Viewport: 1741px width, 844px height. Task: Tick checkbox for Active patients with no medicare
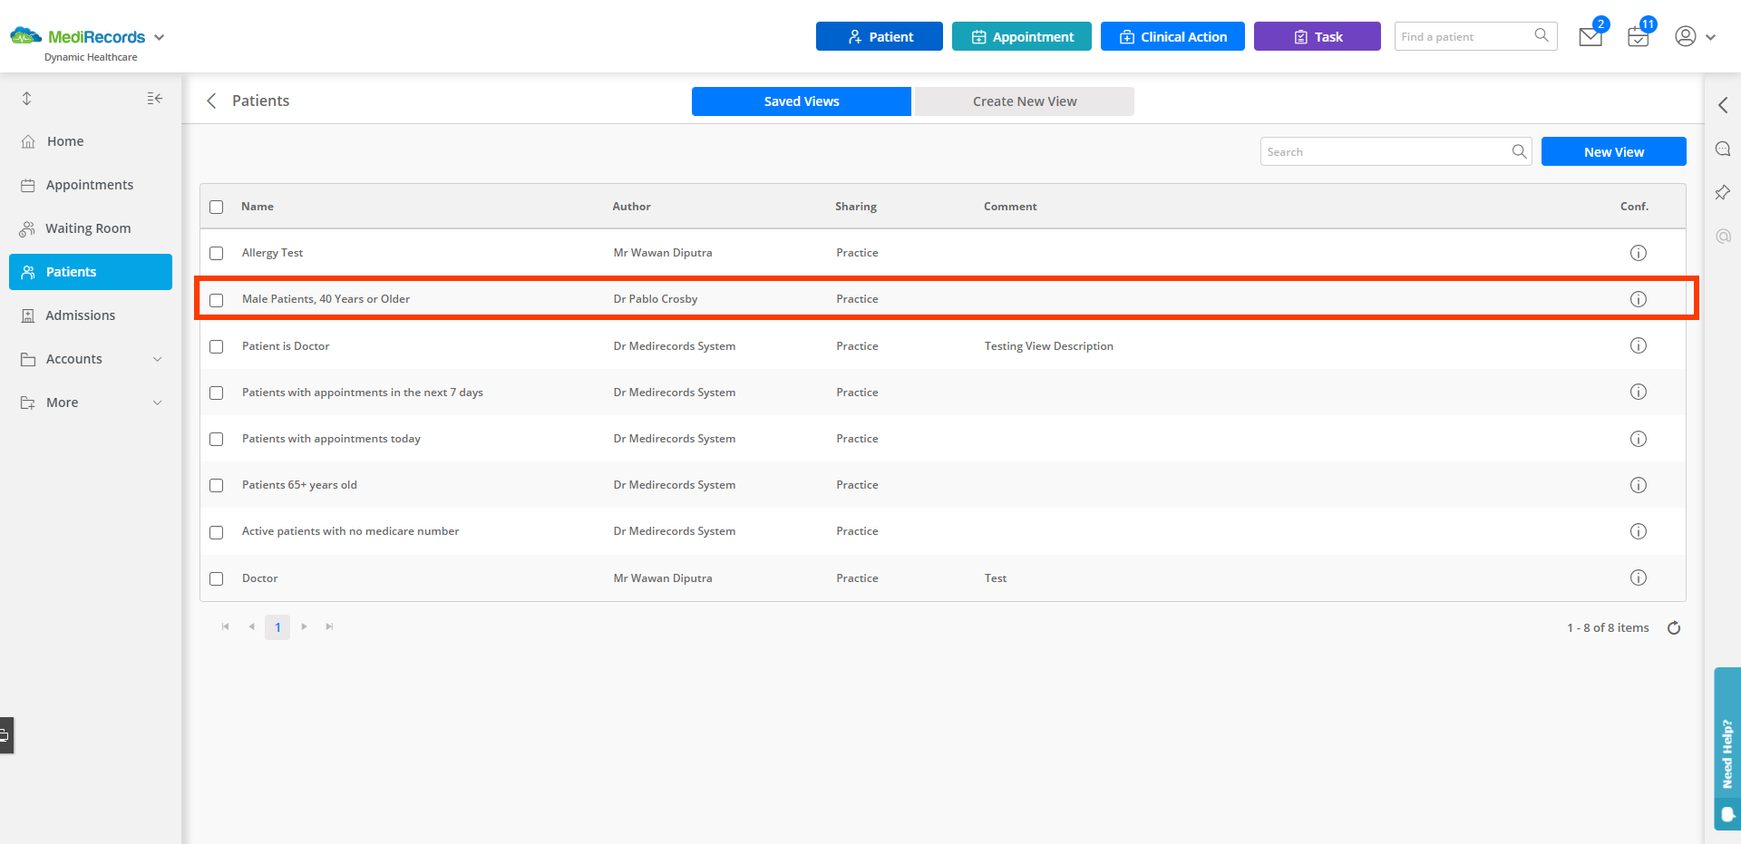coord(216,532)
